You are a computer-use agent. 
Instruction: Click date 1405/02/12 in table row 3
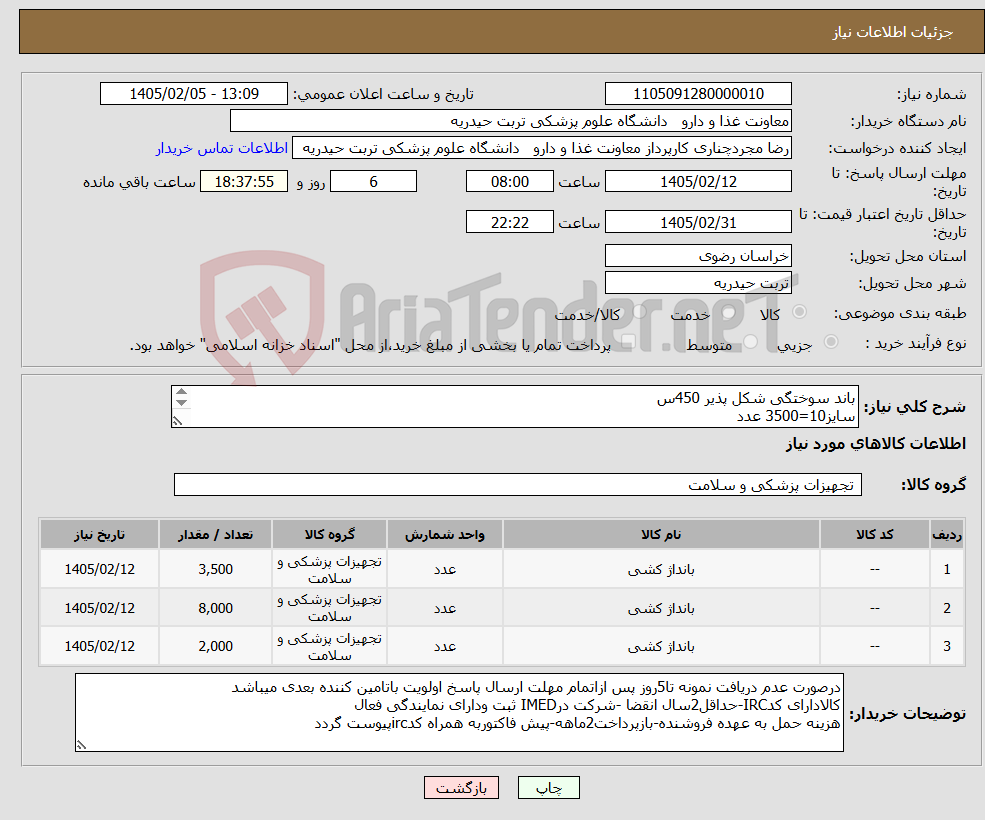[99, 646]
